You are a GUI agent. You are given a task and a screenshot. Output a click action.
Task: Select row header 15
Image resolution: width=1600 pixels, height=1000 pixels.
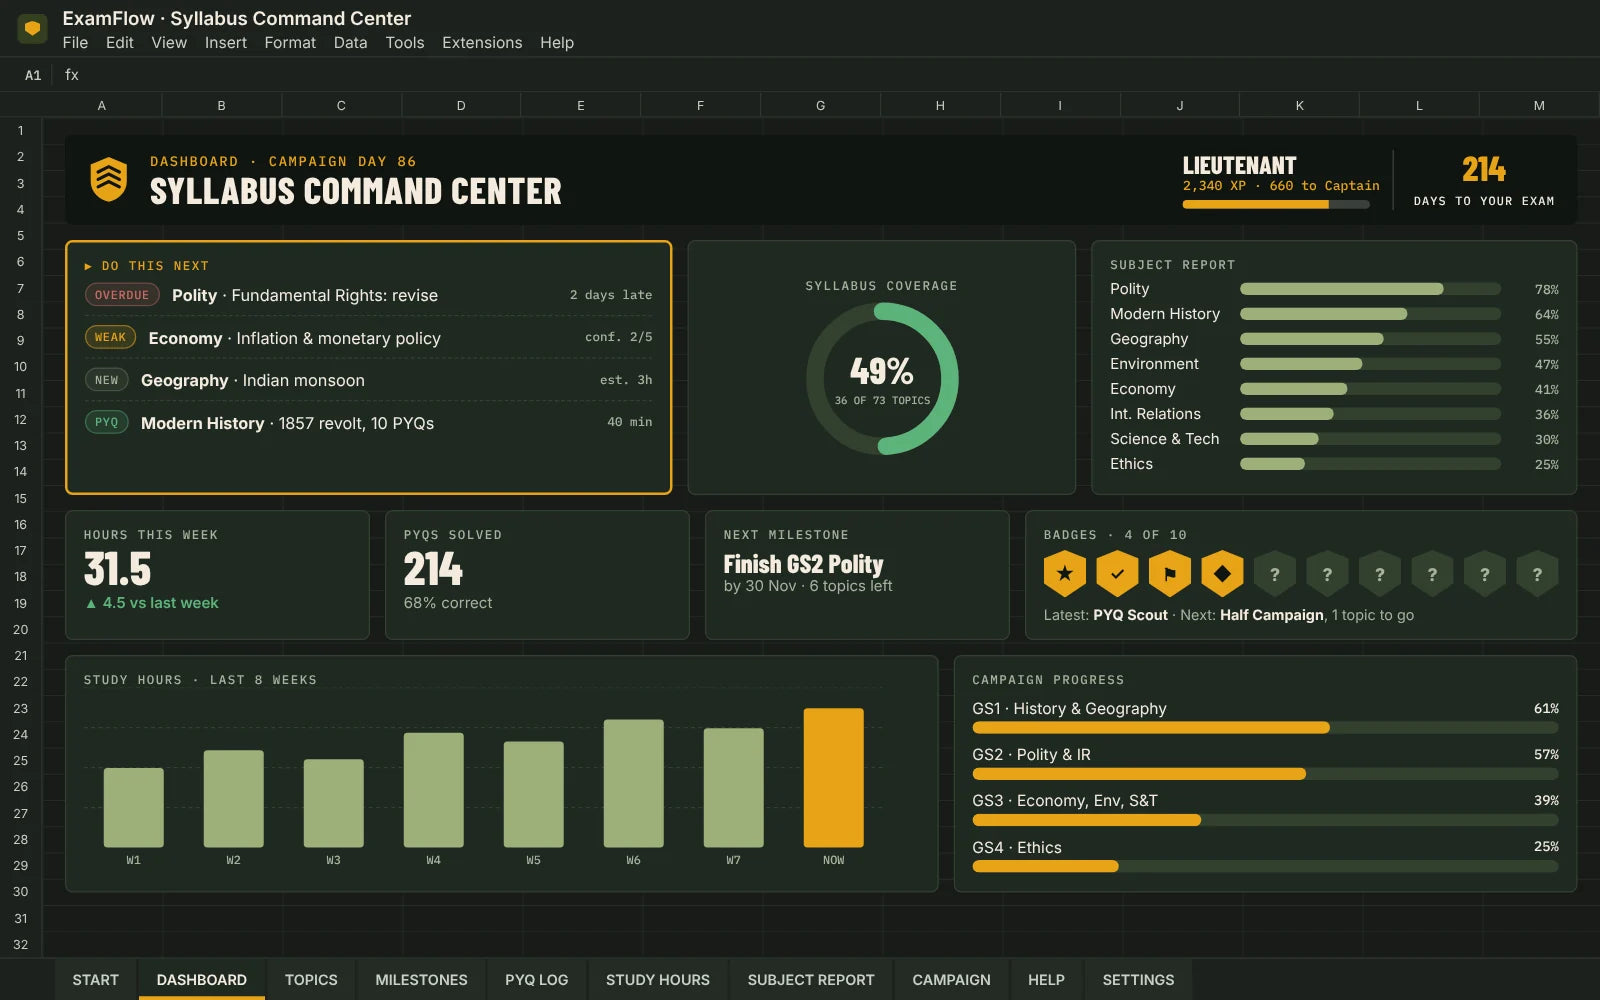coord(20,498)
